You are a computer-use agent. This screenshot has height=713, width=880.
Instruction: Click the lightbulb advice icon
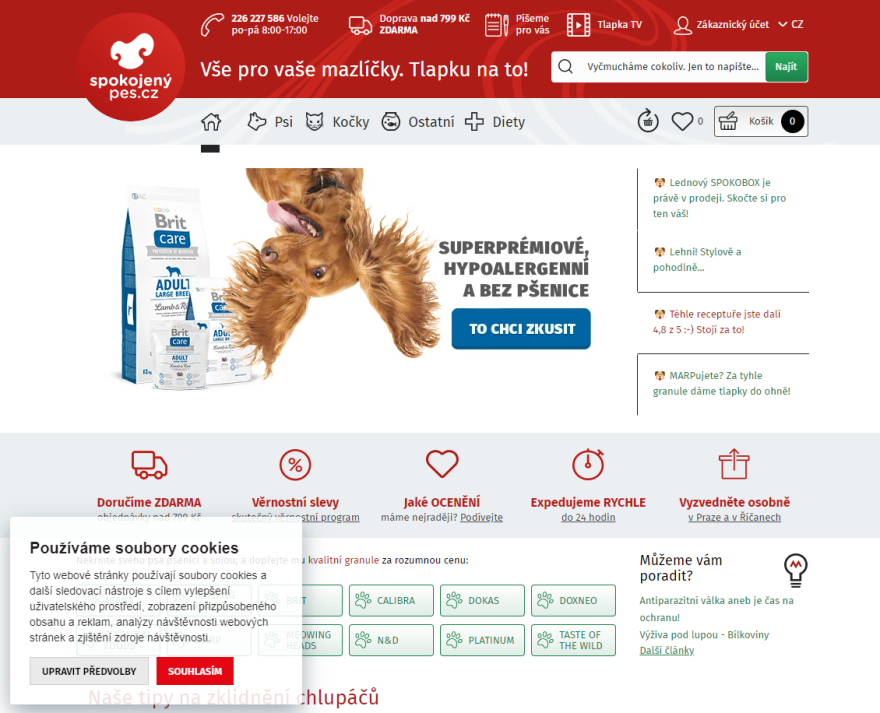(796, 570)
